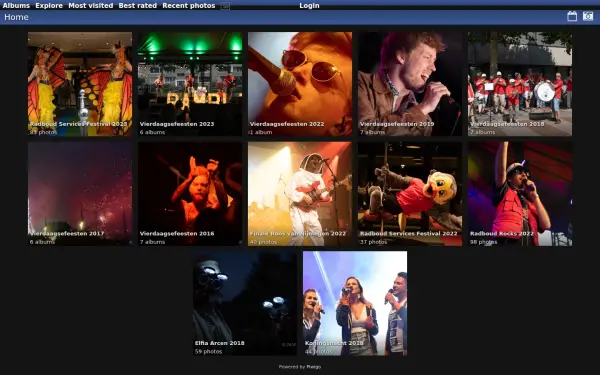Open the Explore menu

point(49,6)
